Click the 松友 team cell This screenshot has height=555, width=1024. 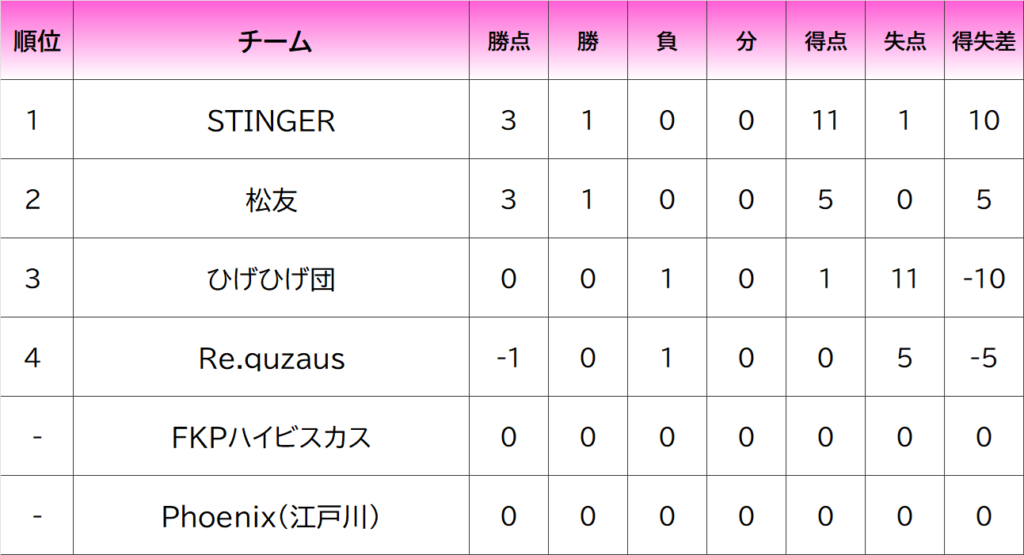(x=271, y=198)
